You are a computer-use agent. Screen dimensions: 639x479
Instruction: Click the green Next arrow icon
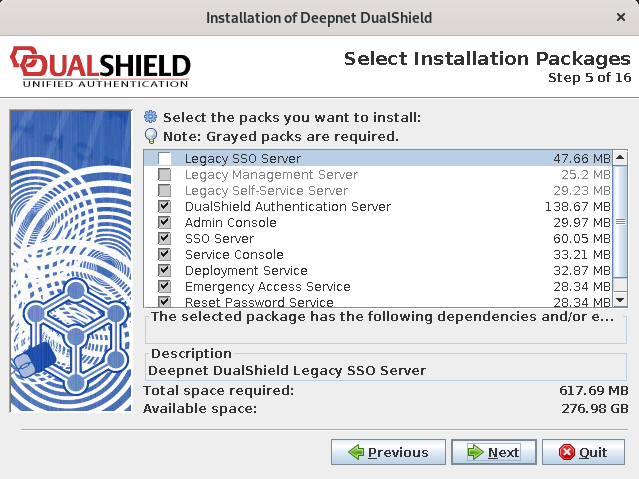(474, 452)
